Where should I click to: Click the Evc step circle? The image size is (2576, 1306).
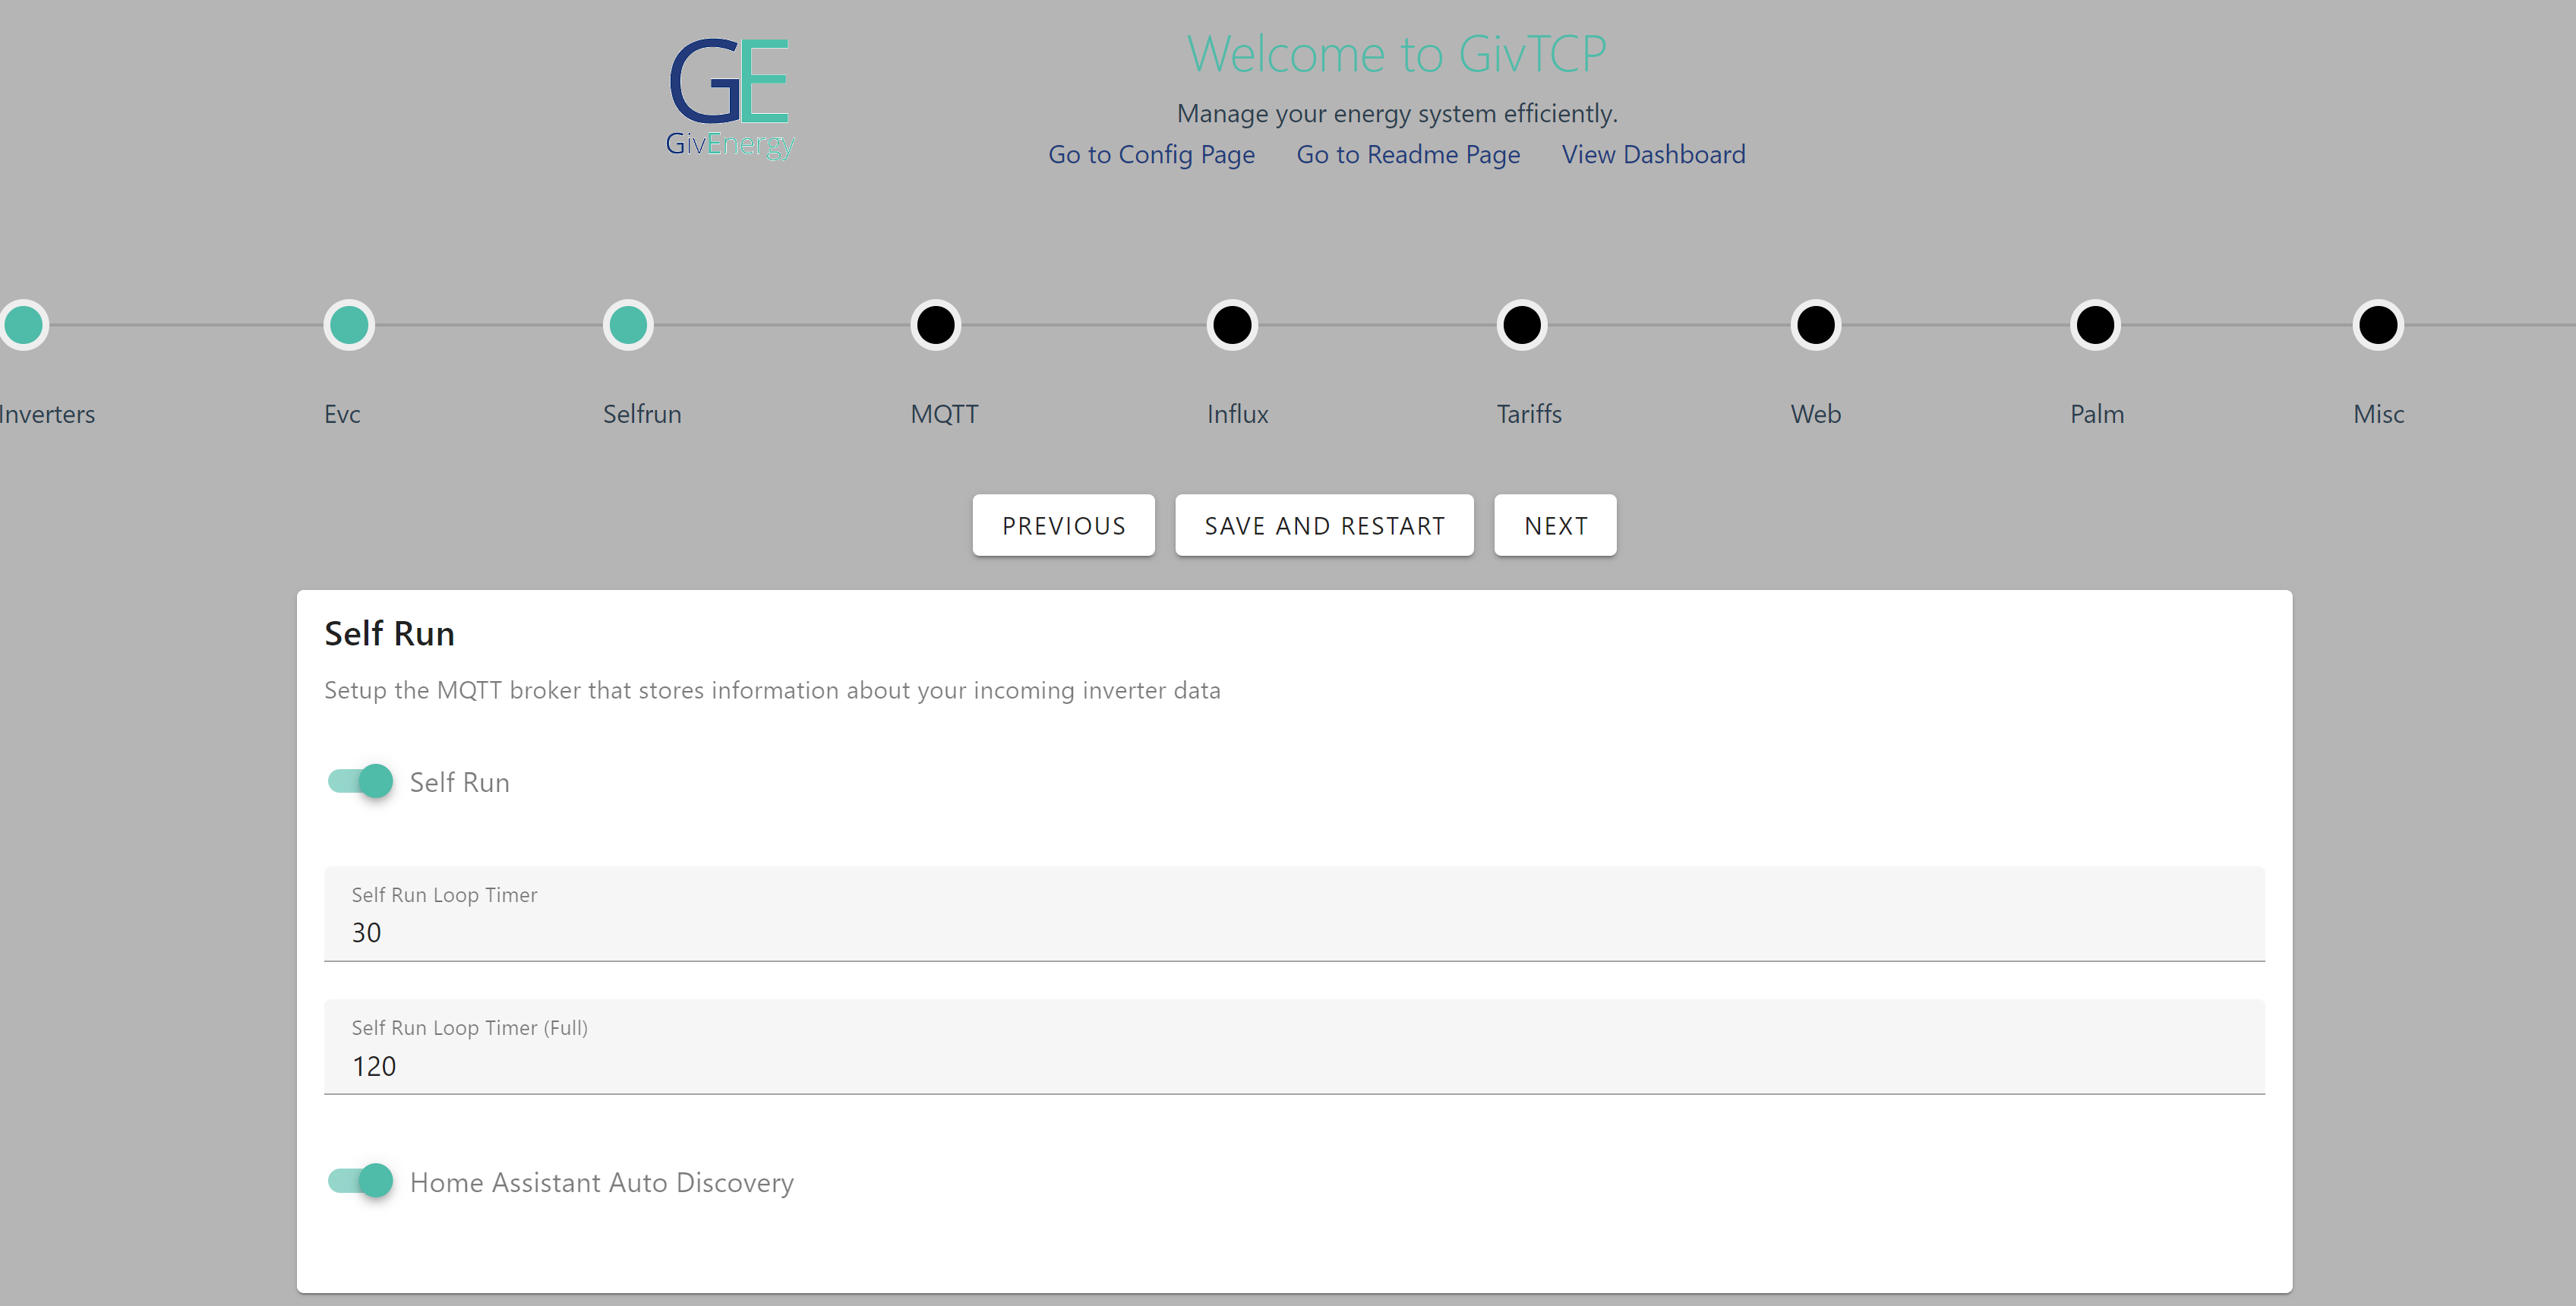[x=349, y=325]
